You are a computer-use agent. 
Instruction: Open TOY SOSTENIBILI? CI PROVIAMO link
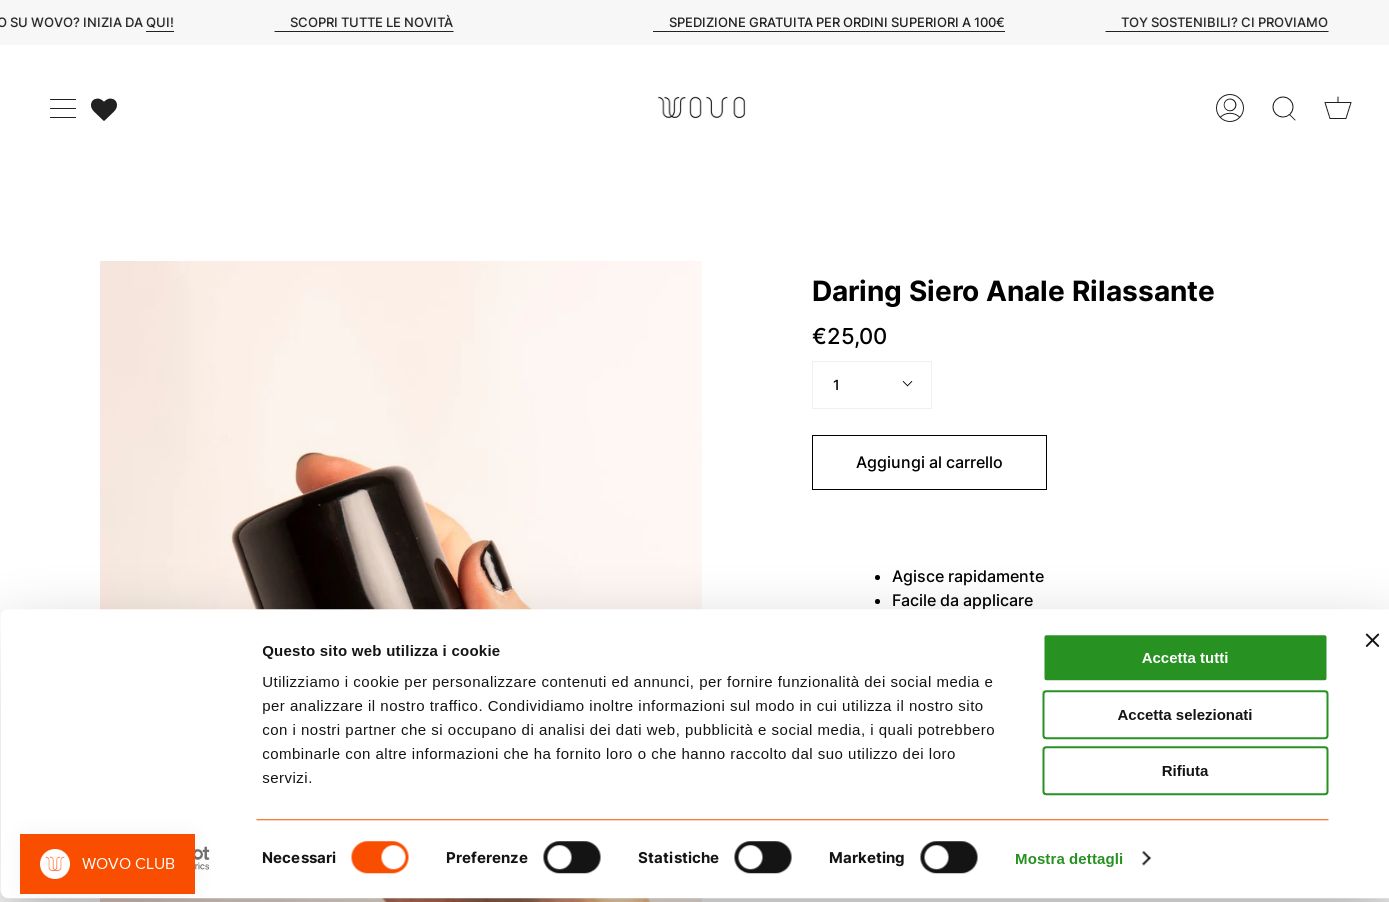pos(1224,22)
